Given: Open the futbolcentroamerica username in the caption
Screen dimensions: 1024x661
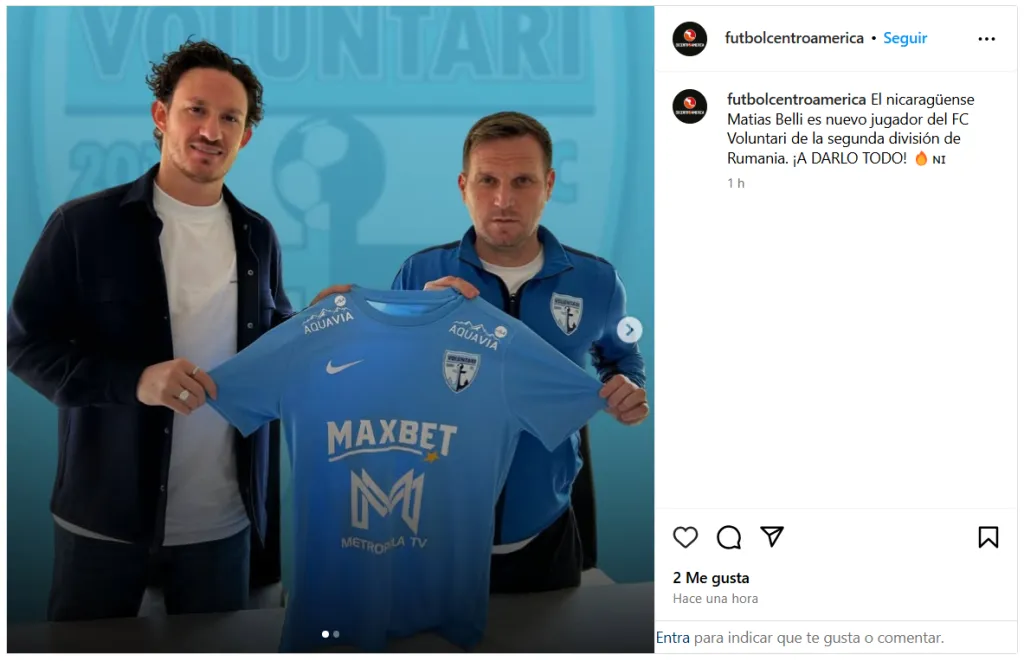Looking at the screenshot, I should pyautogui.click(x=796, y=99).
